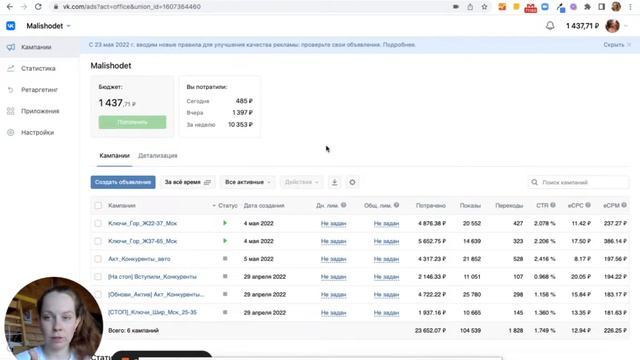Click Создать объявление button
Viewport: 640px width, 360px height.
pyautogui.click(x=123, y=182)
